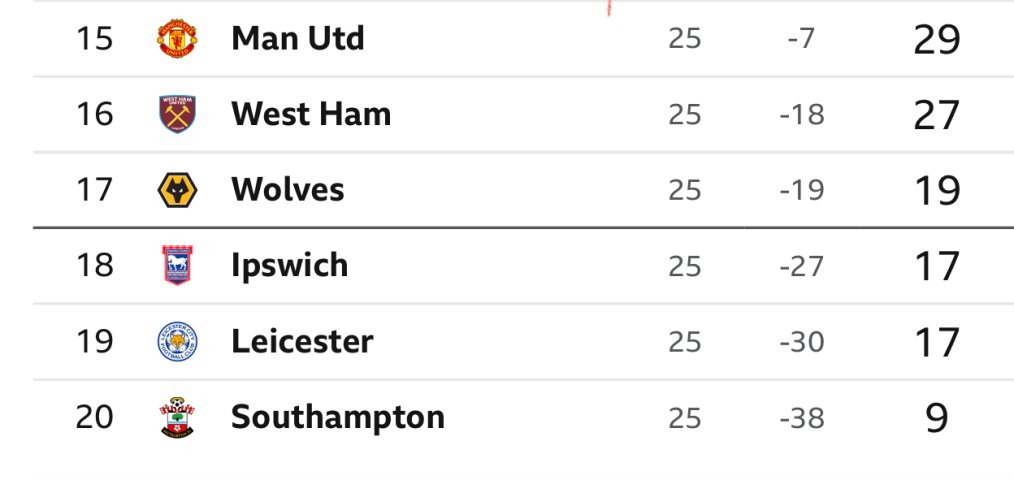
Task: Click the Wolves wolf-head badge
Action: tap(177, 190)
